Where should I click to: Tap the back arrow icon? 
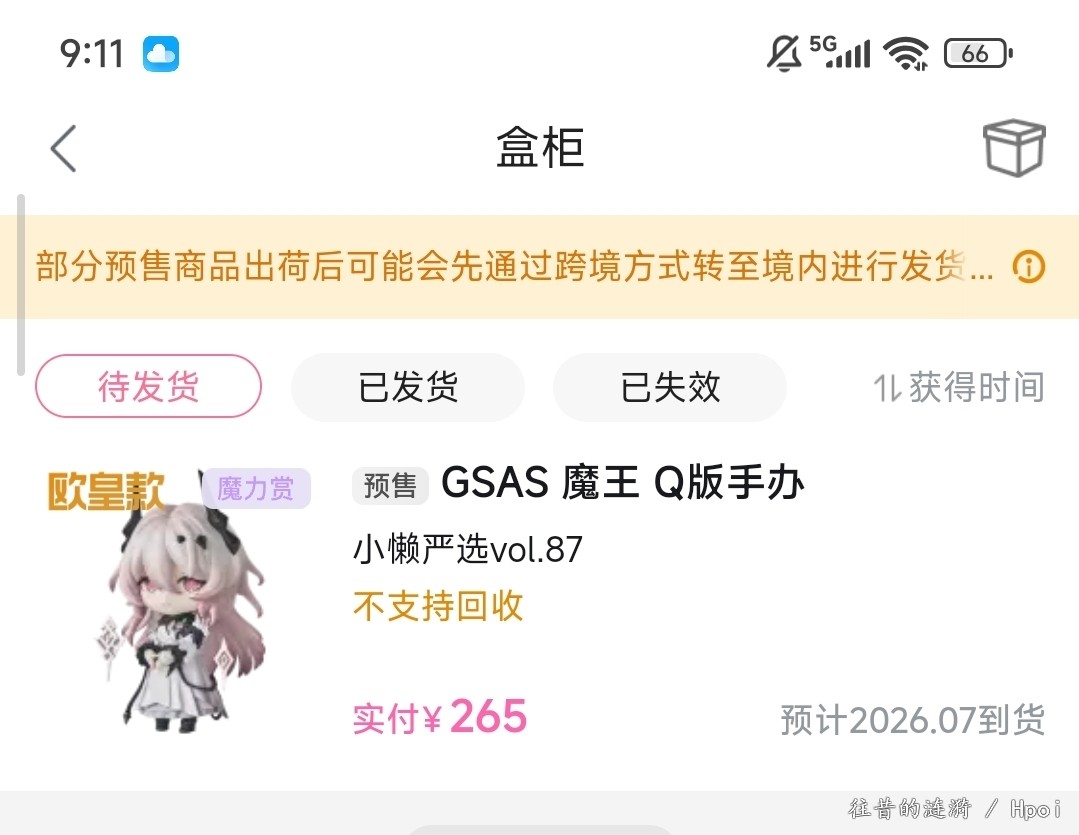tap(63, 148)
